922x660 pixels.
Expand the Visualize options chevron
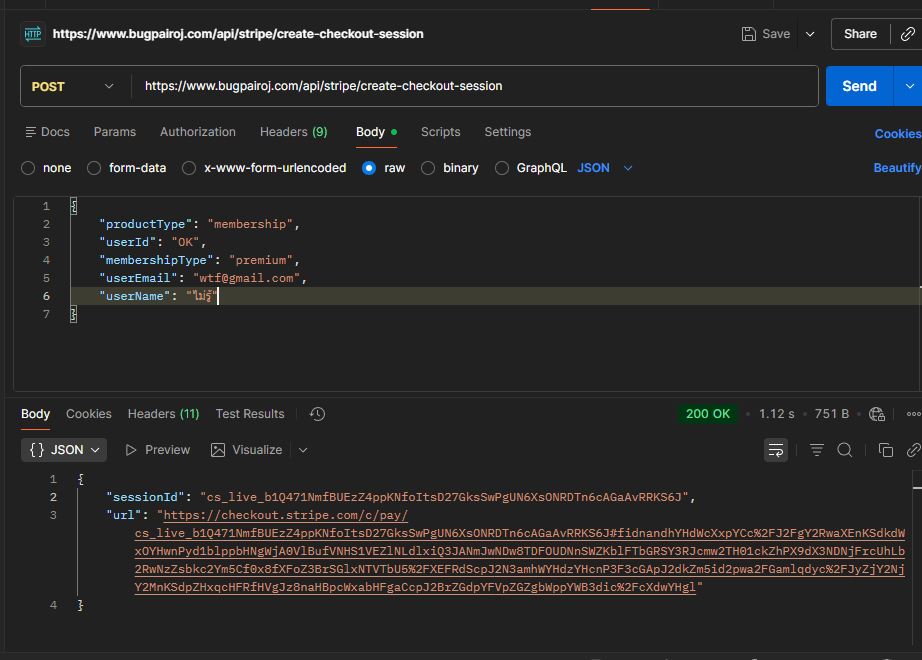pos(303,451)
